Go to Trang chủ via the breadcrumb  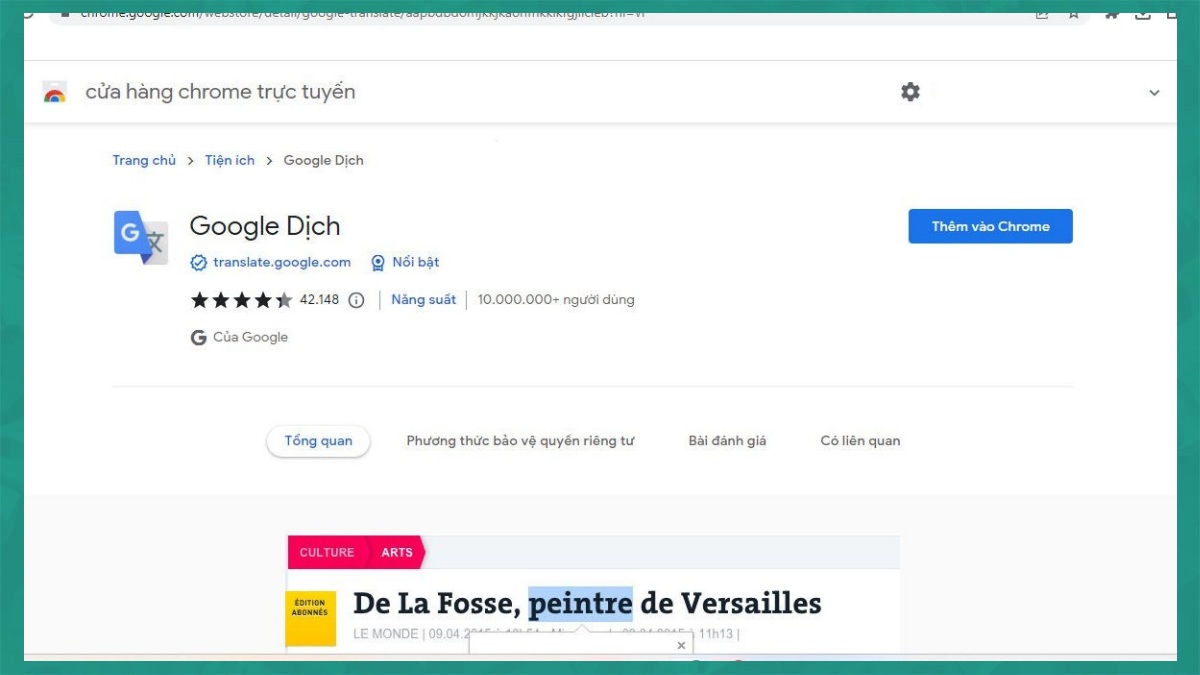(144, 160)
